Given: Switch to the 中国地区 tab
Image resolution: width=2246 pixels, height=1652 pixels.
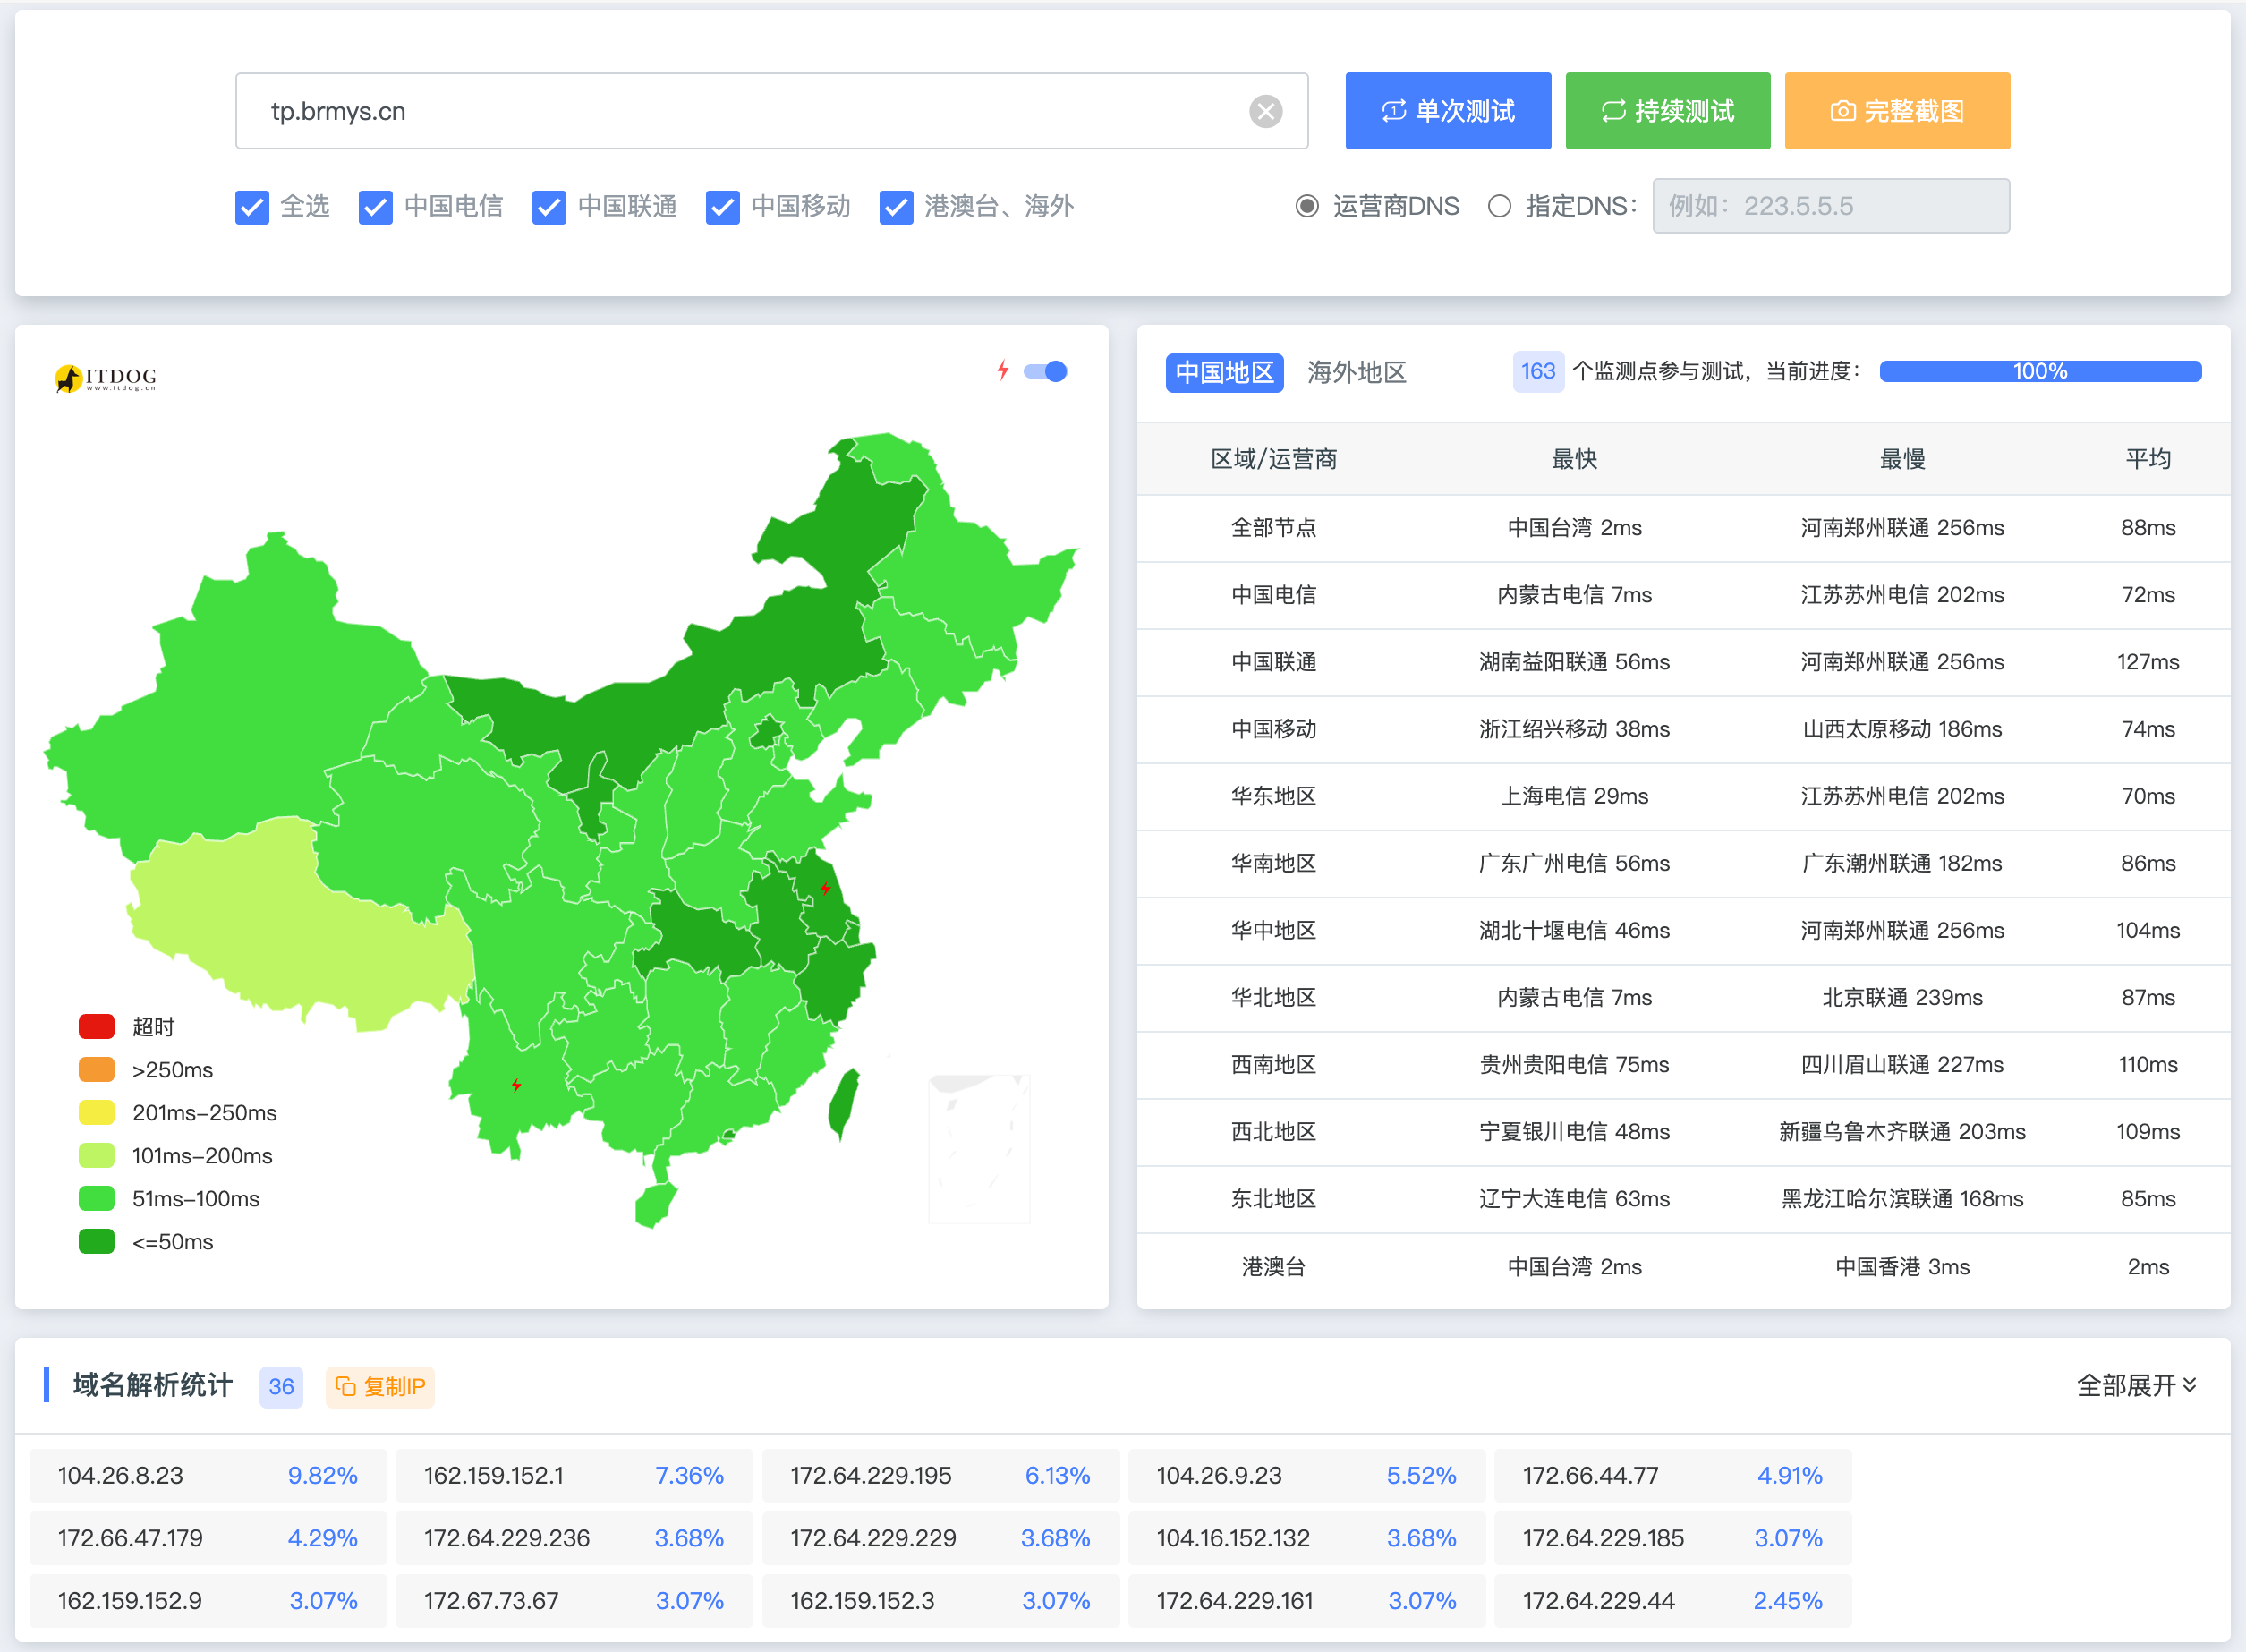Looking at the screenshot, I should [x=1224, y=373].
